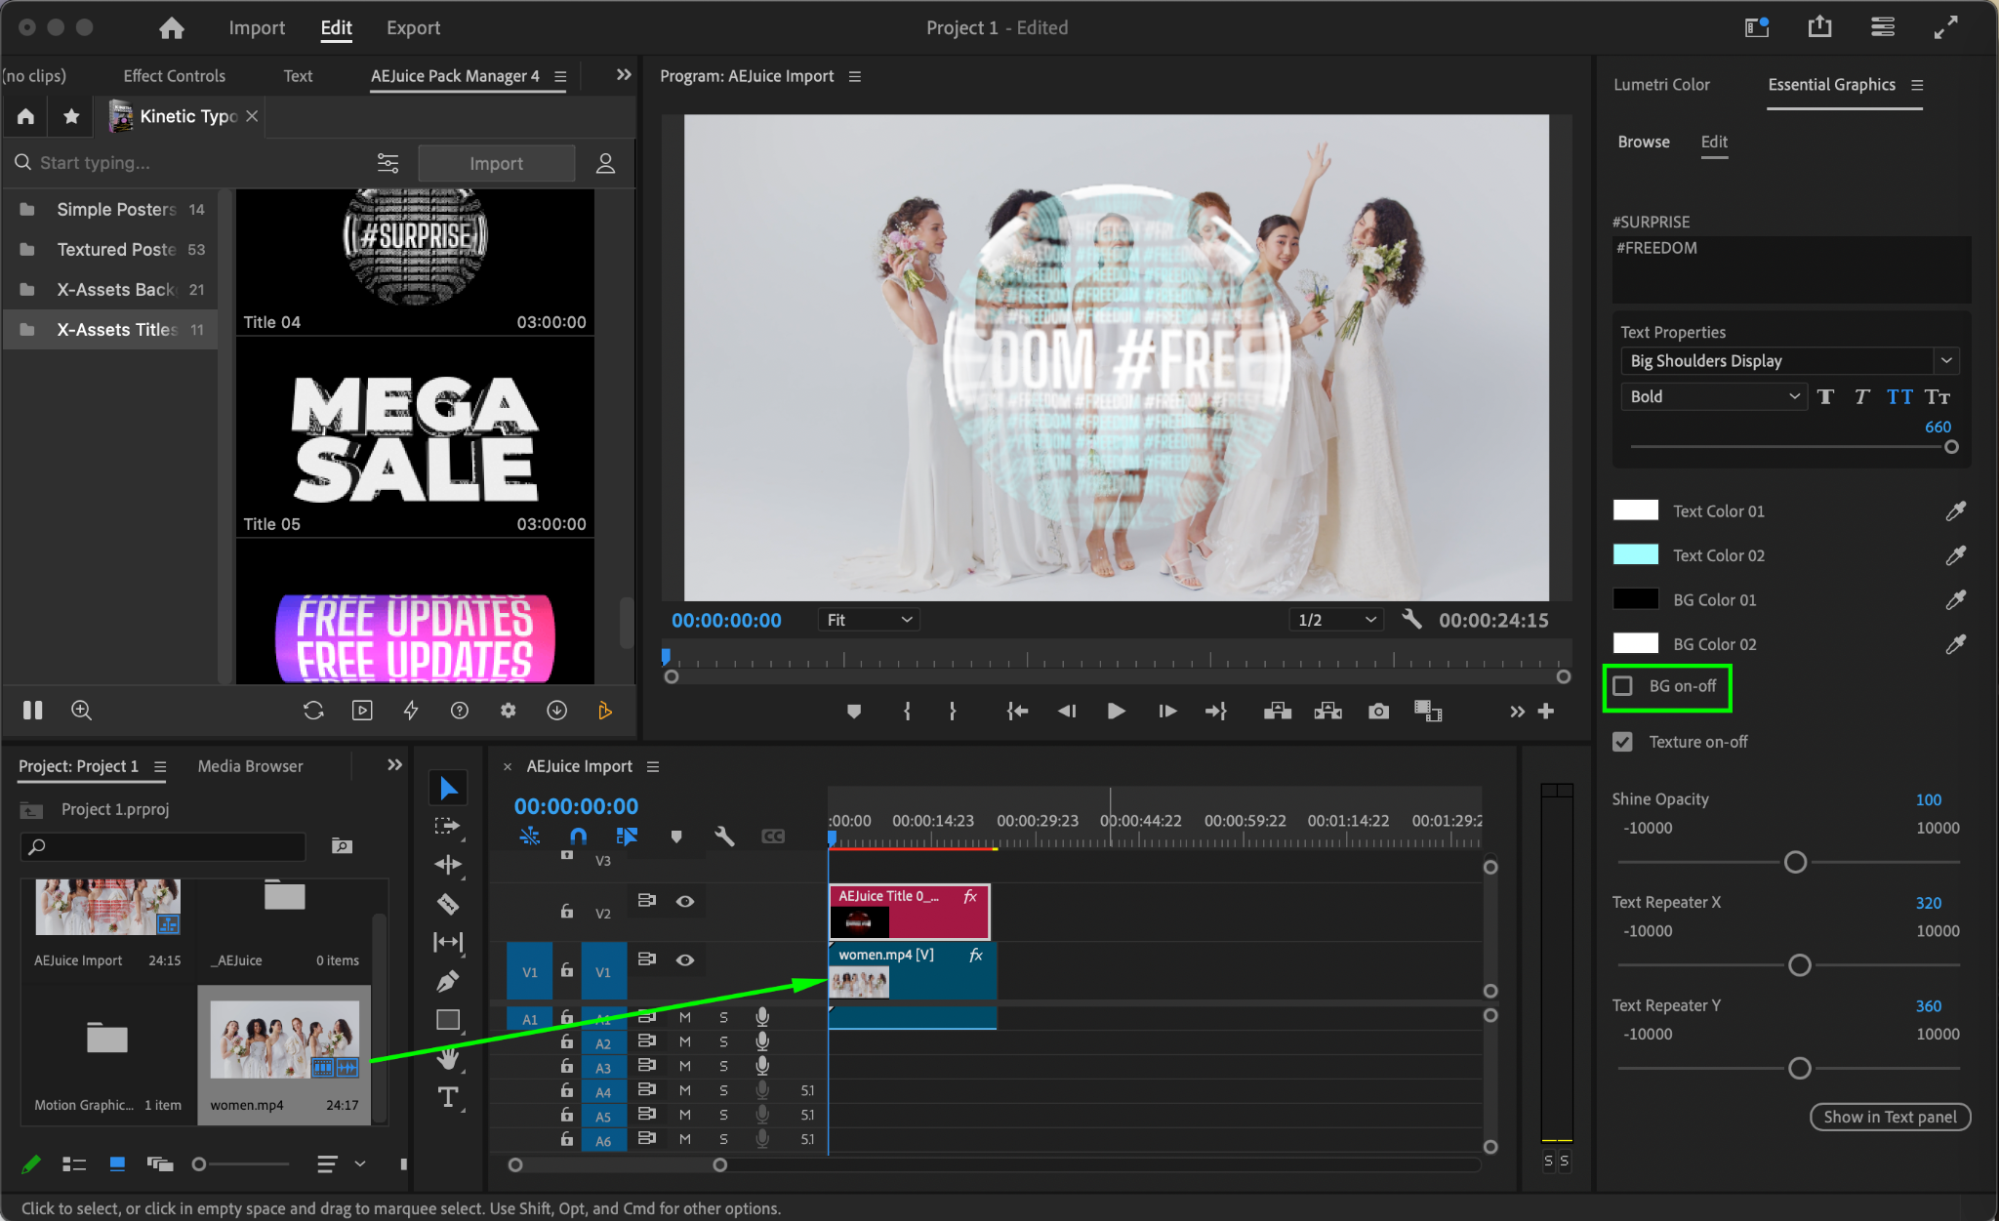Click the Text Color 01 eyedropper
1999x1222 pixels.
click(x=1955, y=511)
